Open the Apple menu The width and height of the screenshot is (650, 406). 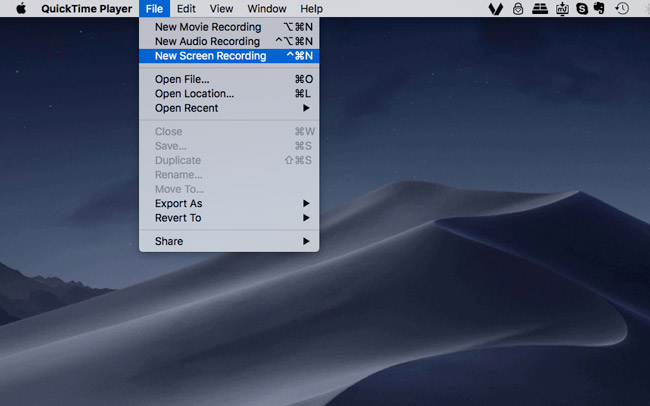coord(21,8)
